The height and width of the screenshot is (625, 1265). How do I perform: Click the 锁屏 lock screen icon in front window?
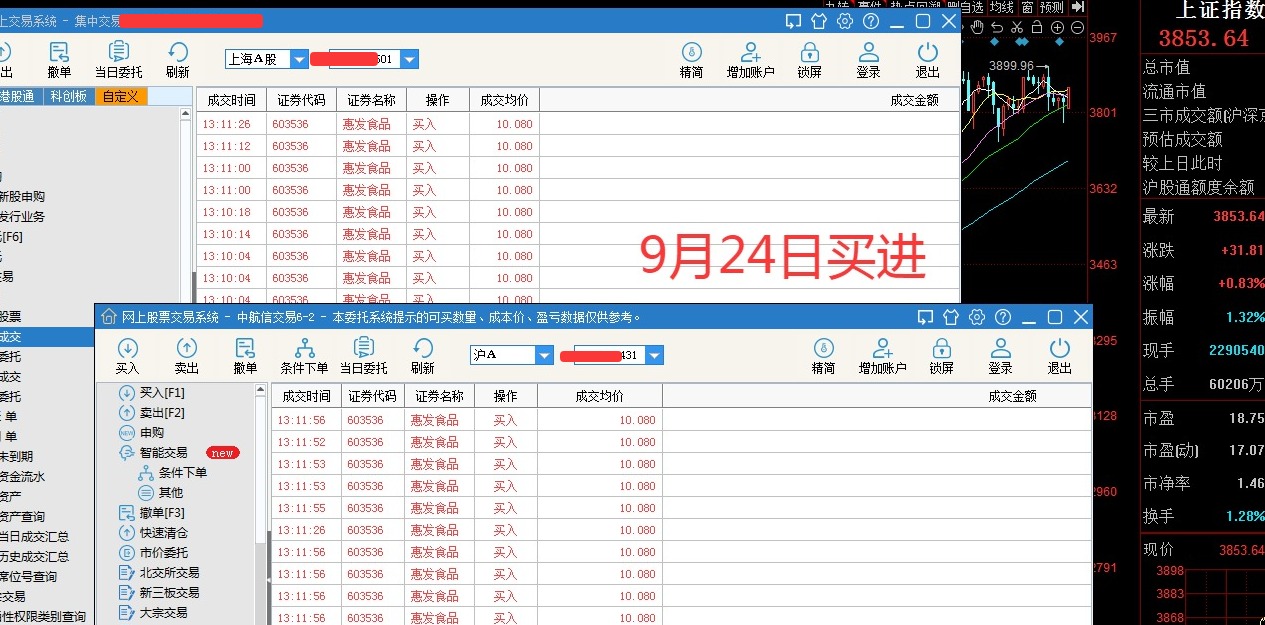(941, 354)
